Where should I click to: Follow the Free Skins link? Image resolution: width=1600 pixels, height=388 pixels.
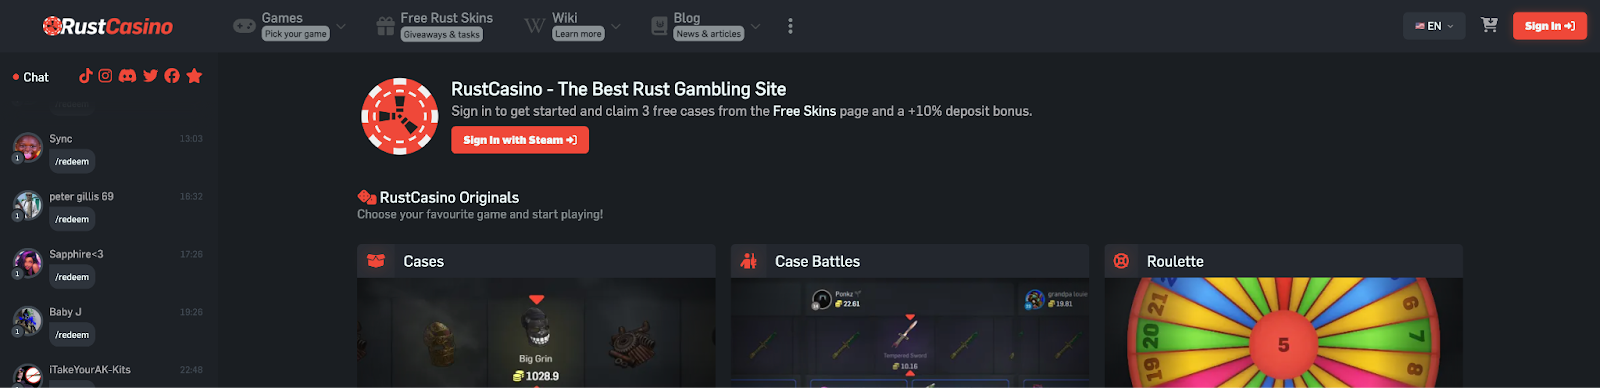pyautogui.click(x=804, y=111)
